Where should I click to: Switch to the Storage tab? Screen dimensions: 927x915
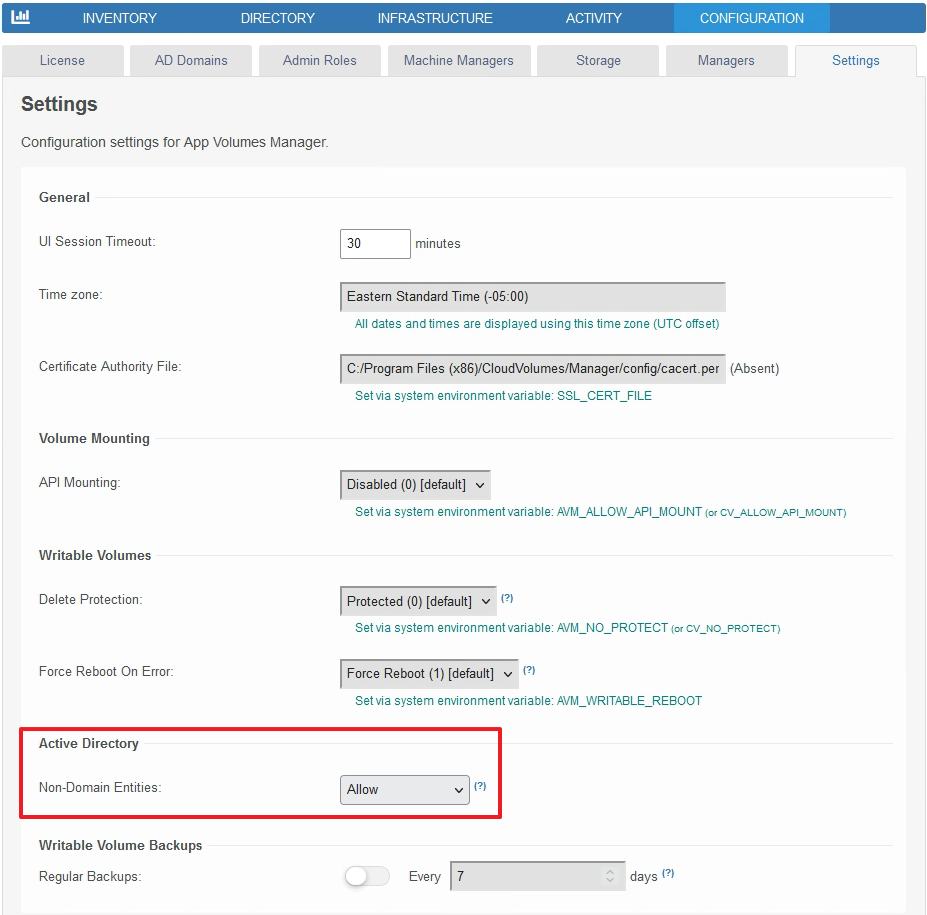(597, 60)
